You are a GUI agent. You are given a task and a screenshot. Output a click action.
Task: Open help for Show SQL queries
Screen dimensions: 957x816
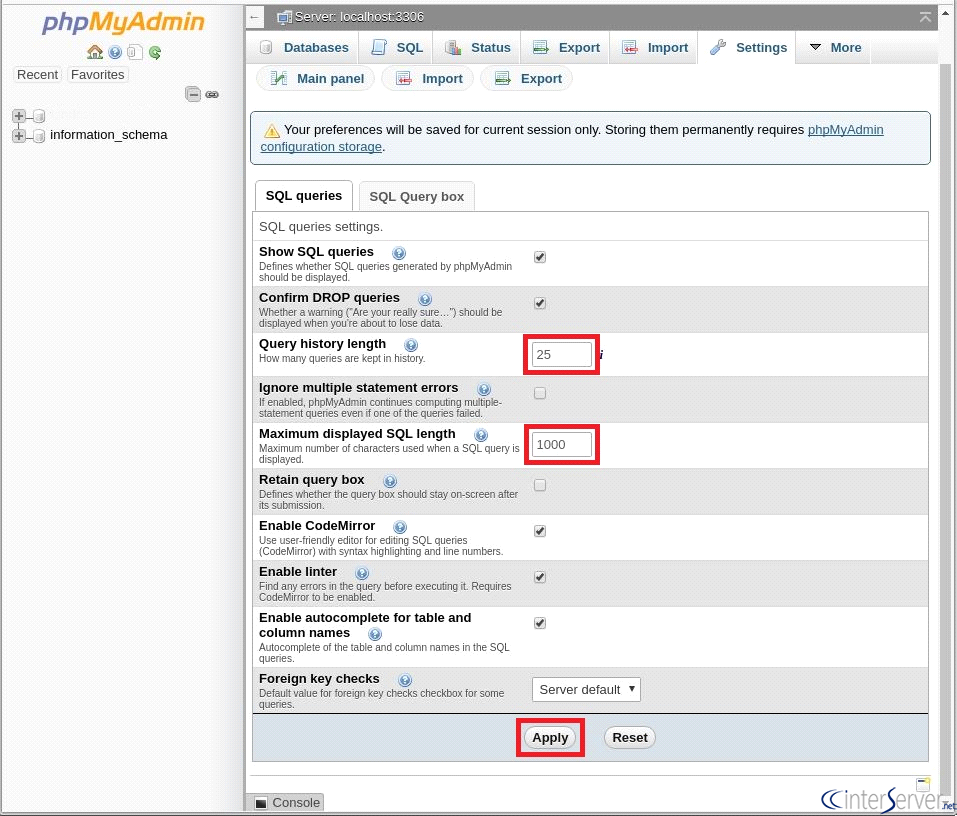click(399, 253)
